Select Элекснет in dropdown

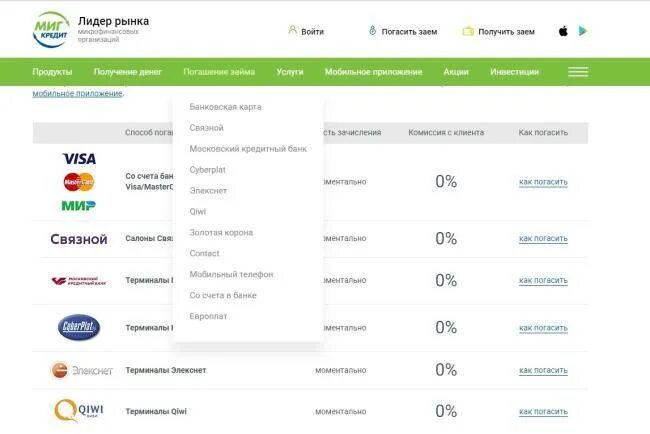(208, 191)
